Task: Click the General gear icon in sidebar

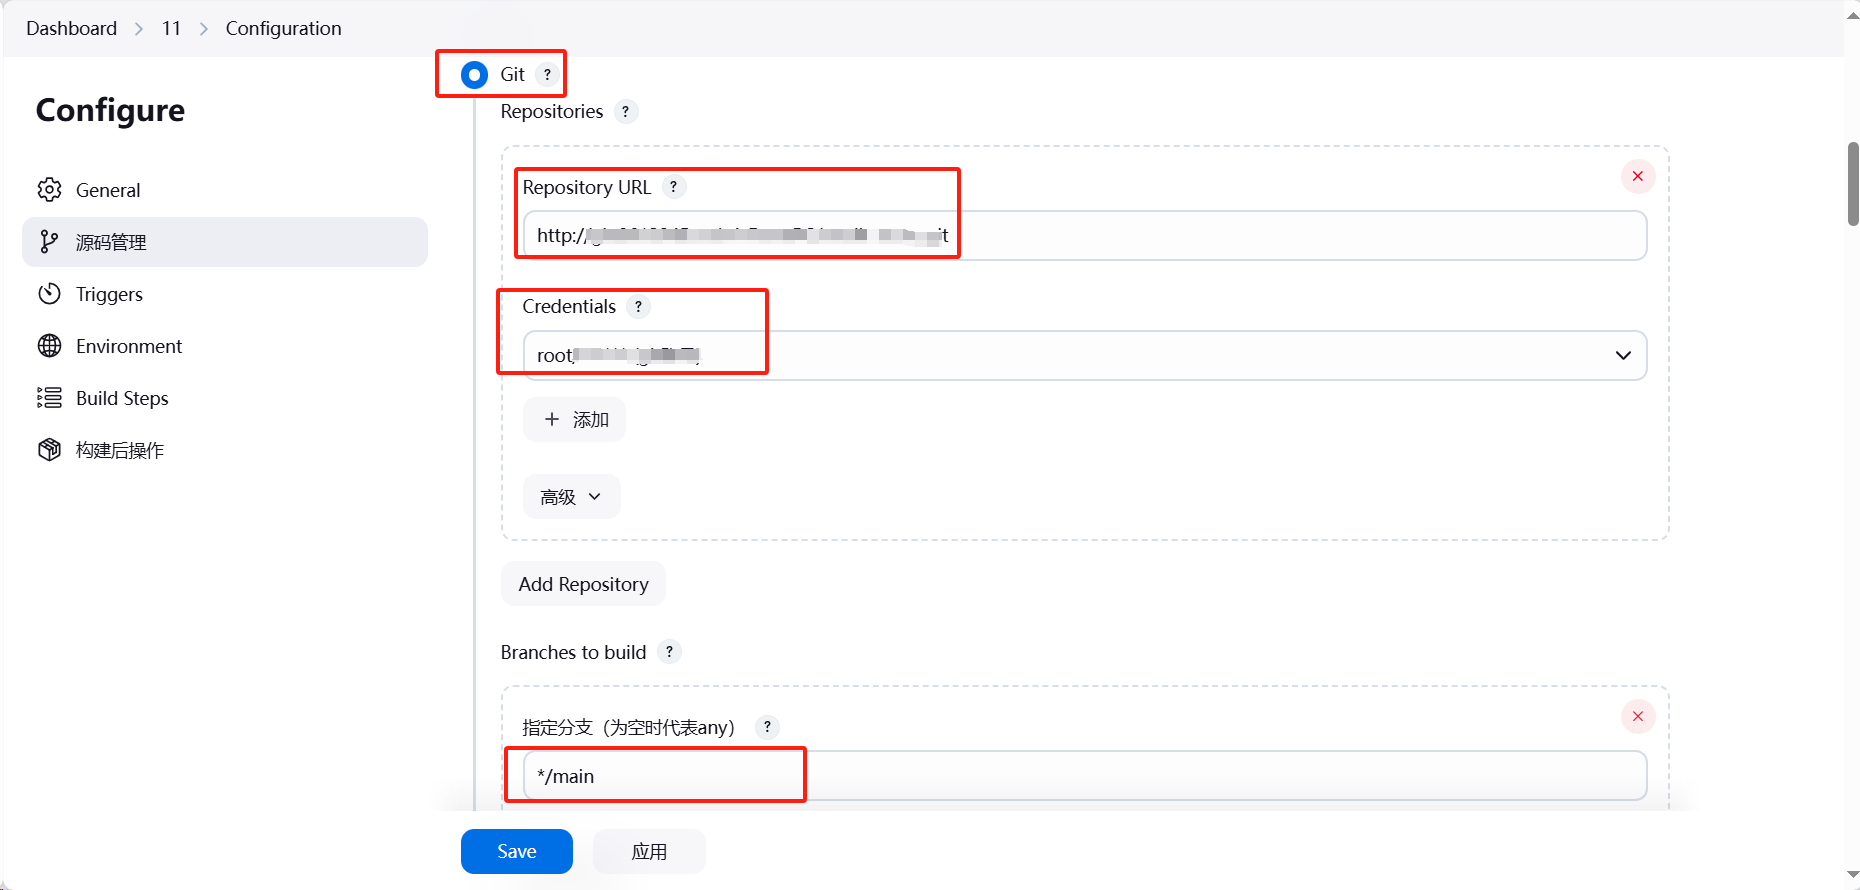Action: click(x=49, y=190)
